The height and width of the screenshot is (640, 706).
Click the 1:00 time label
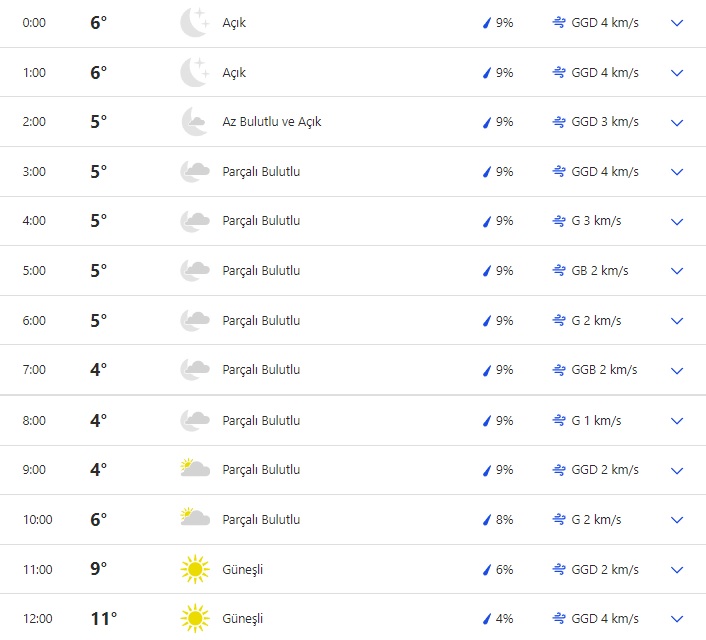pos(35,73)
